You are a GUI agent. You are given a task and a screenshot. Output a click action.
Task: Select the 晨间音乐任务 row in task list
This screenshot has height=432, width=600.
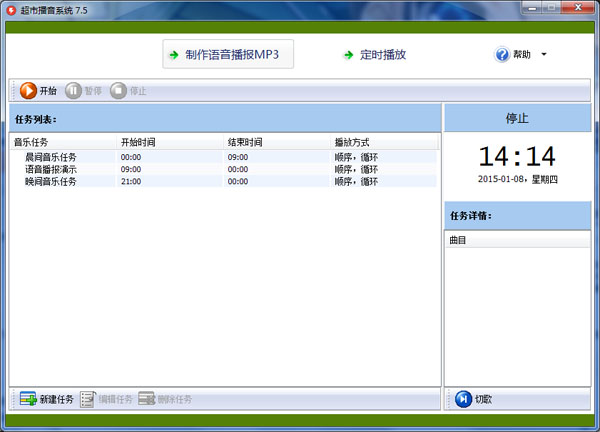pyautogui.click(x=51, y=157)
